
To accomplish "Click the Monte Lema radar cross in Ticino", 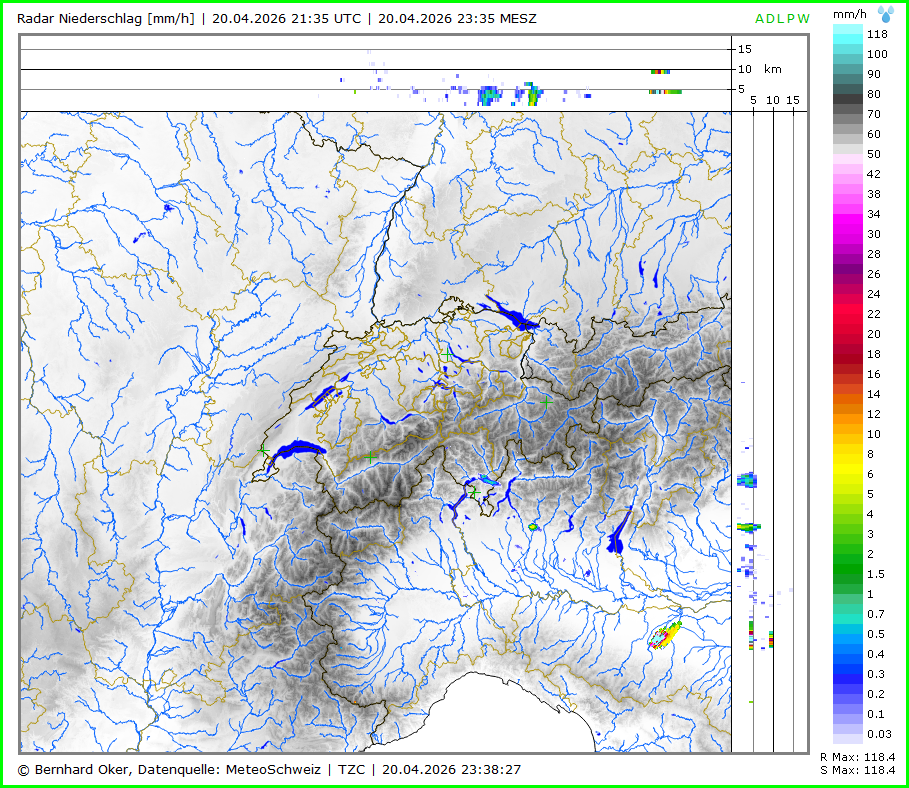I will tap(475, 493).
